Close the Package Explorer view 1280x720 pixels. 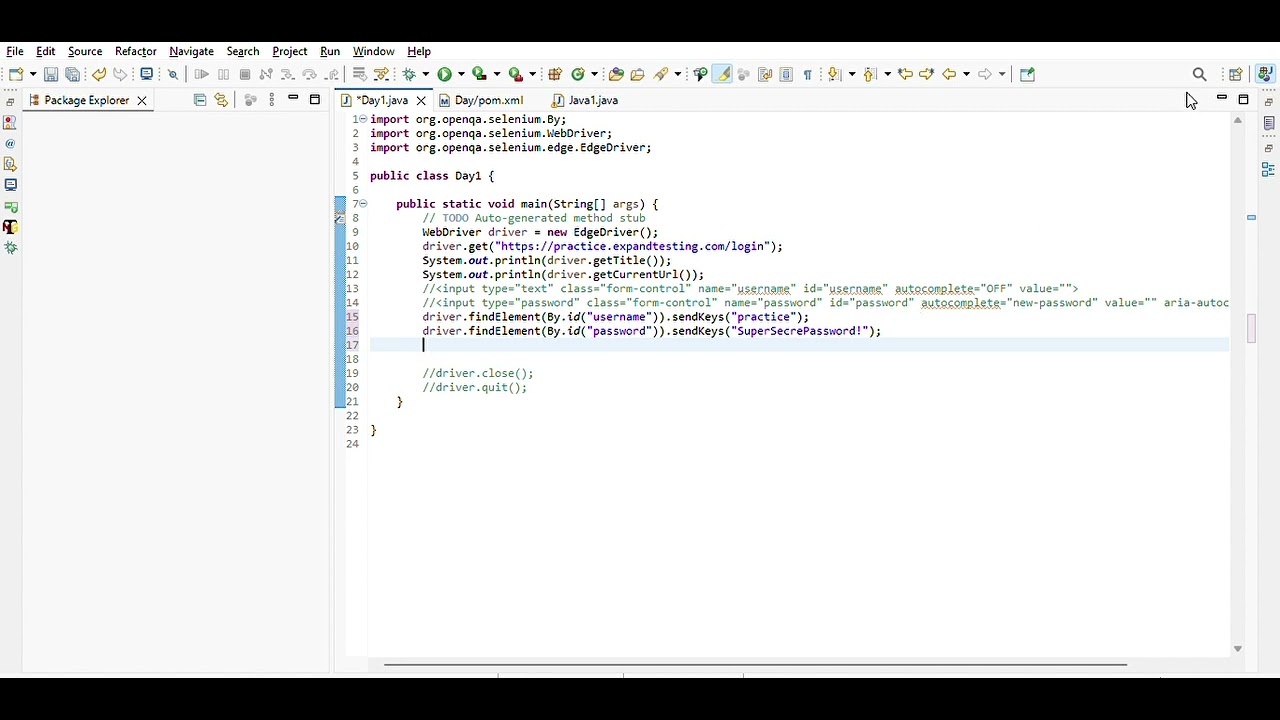pyautogui.click(x=142, y=100)
